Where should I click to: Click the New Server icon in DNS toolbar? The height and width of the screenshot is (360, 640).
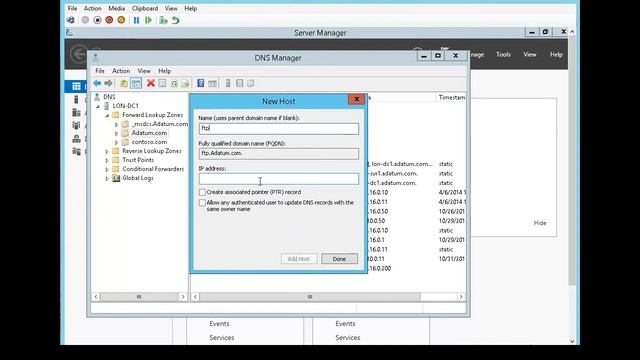click(x=228, y=83)
